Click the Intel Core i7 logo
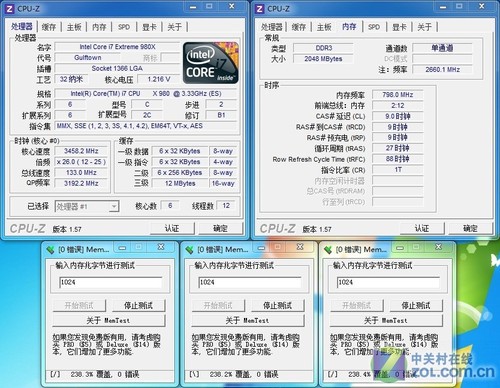This screenshot has width=500, height=388. click(x=211, y=63)
